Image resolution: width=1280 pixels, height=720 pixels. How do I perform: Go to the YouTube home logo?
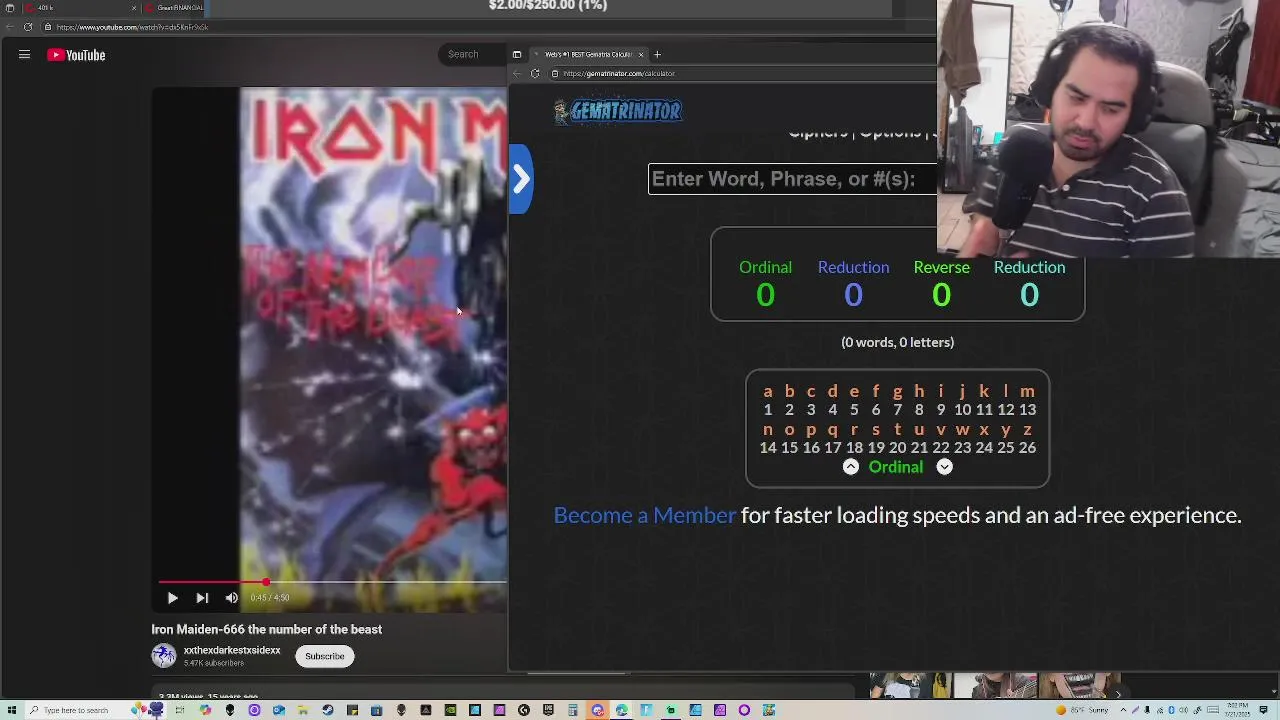click(x=76, y=55)
